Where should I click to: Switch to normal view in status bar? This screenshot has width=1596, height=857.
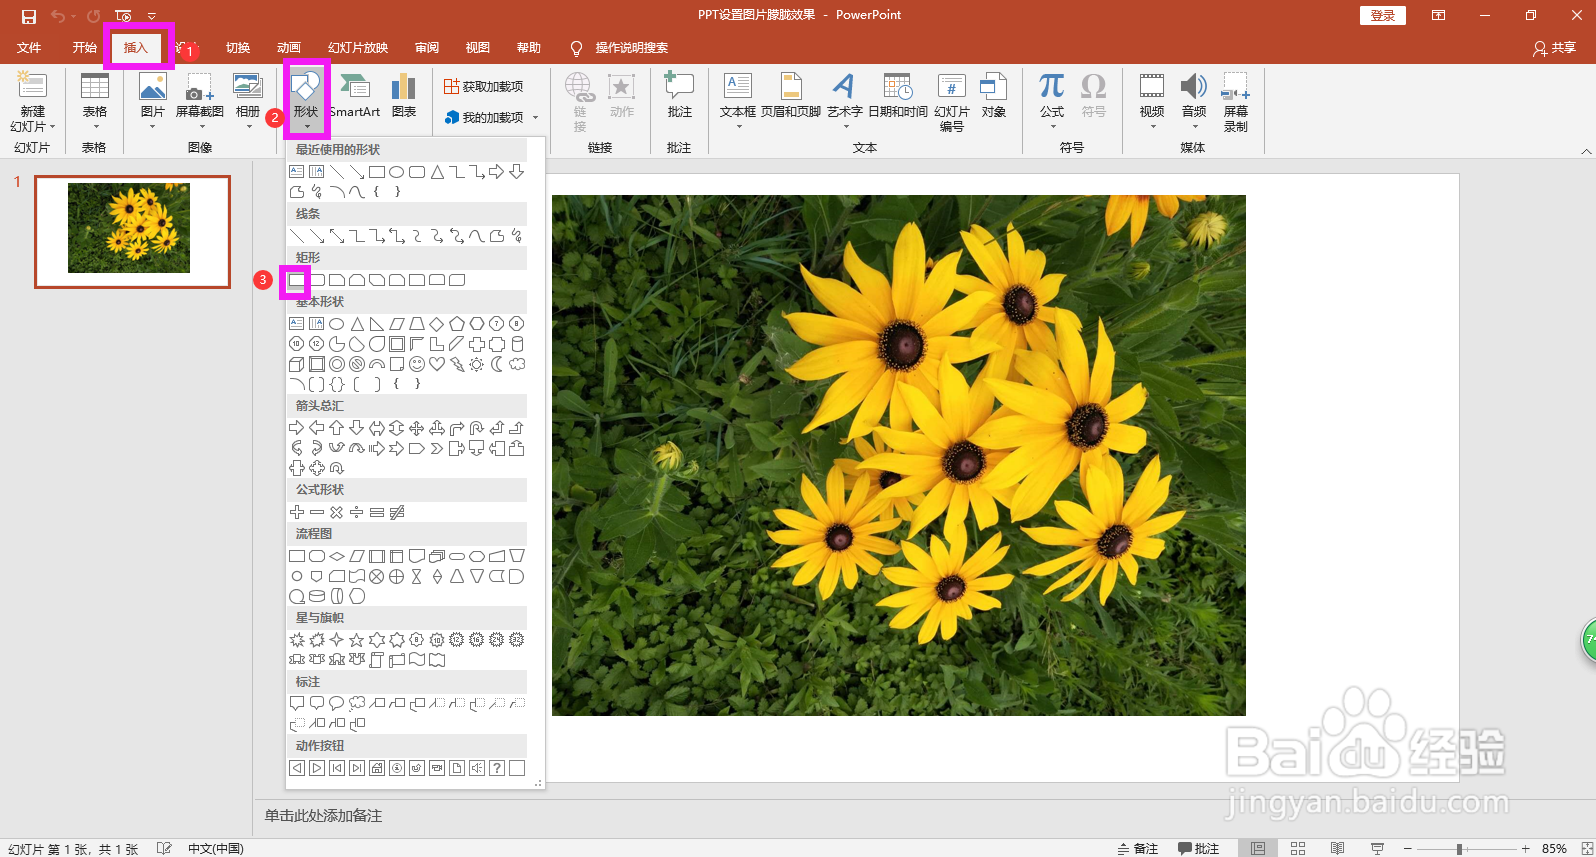pos(1258,848)
